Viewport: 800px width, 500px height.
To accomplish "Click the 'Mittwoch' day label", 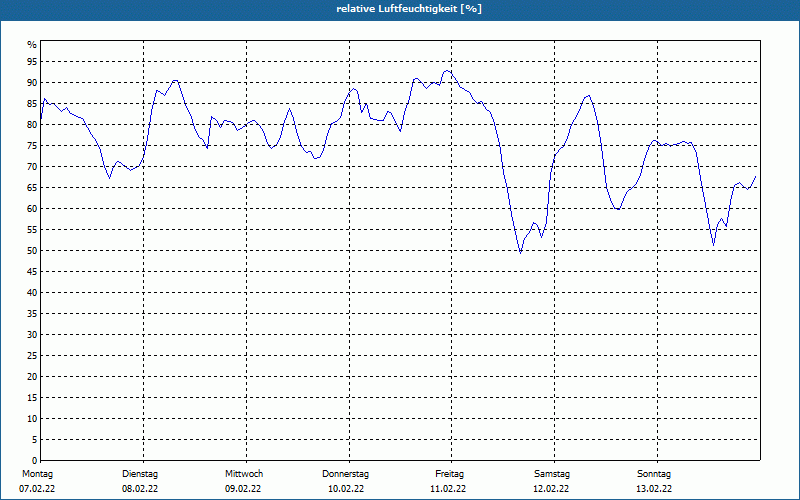I will (x=244, y=474).
